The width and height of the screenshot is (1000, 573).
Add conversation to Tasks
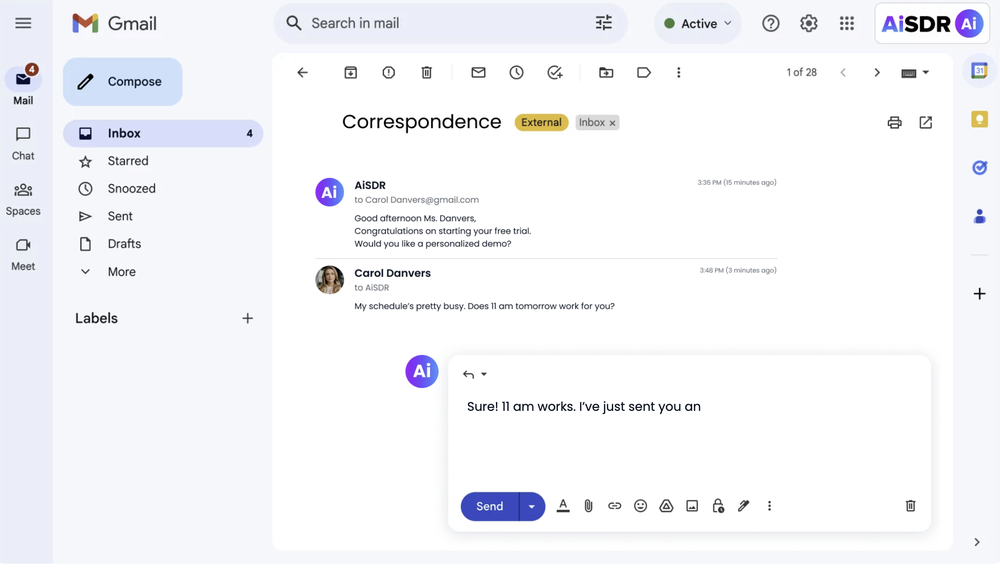coord(555,73)
